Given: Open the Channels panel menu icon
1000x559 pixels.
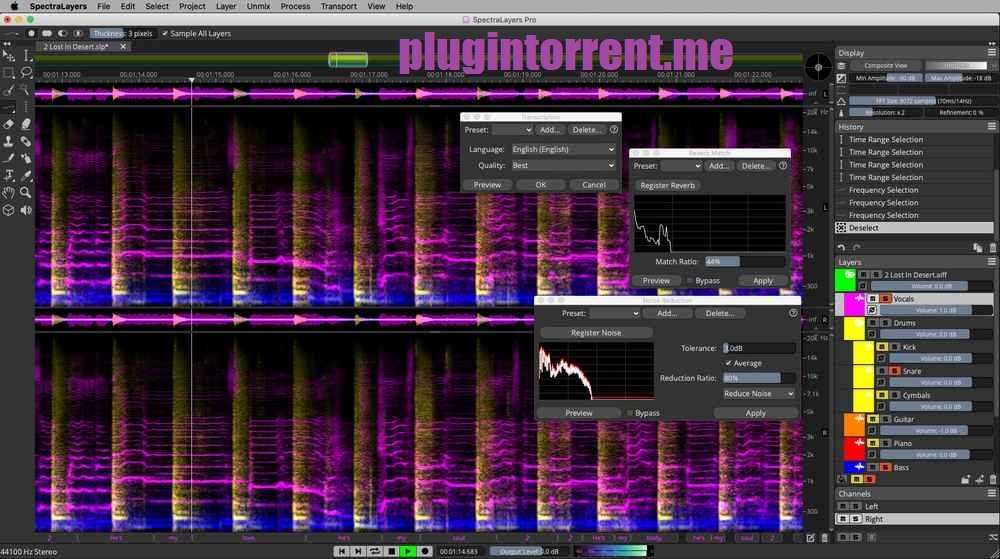Looking at the screenshot, I should [x=992, y=493].
